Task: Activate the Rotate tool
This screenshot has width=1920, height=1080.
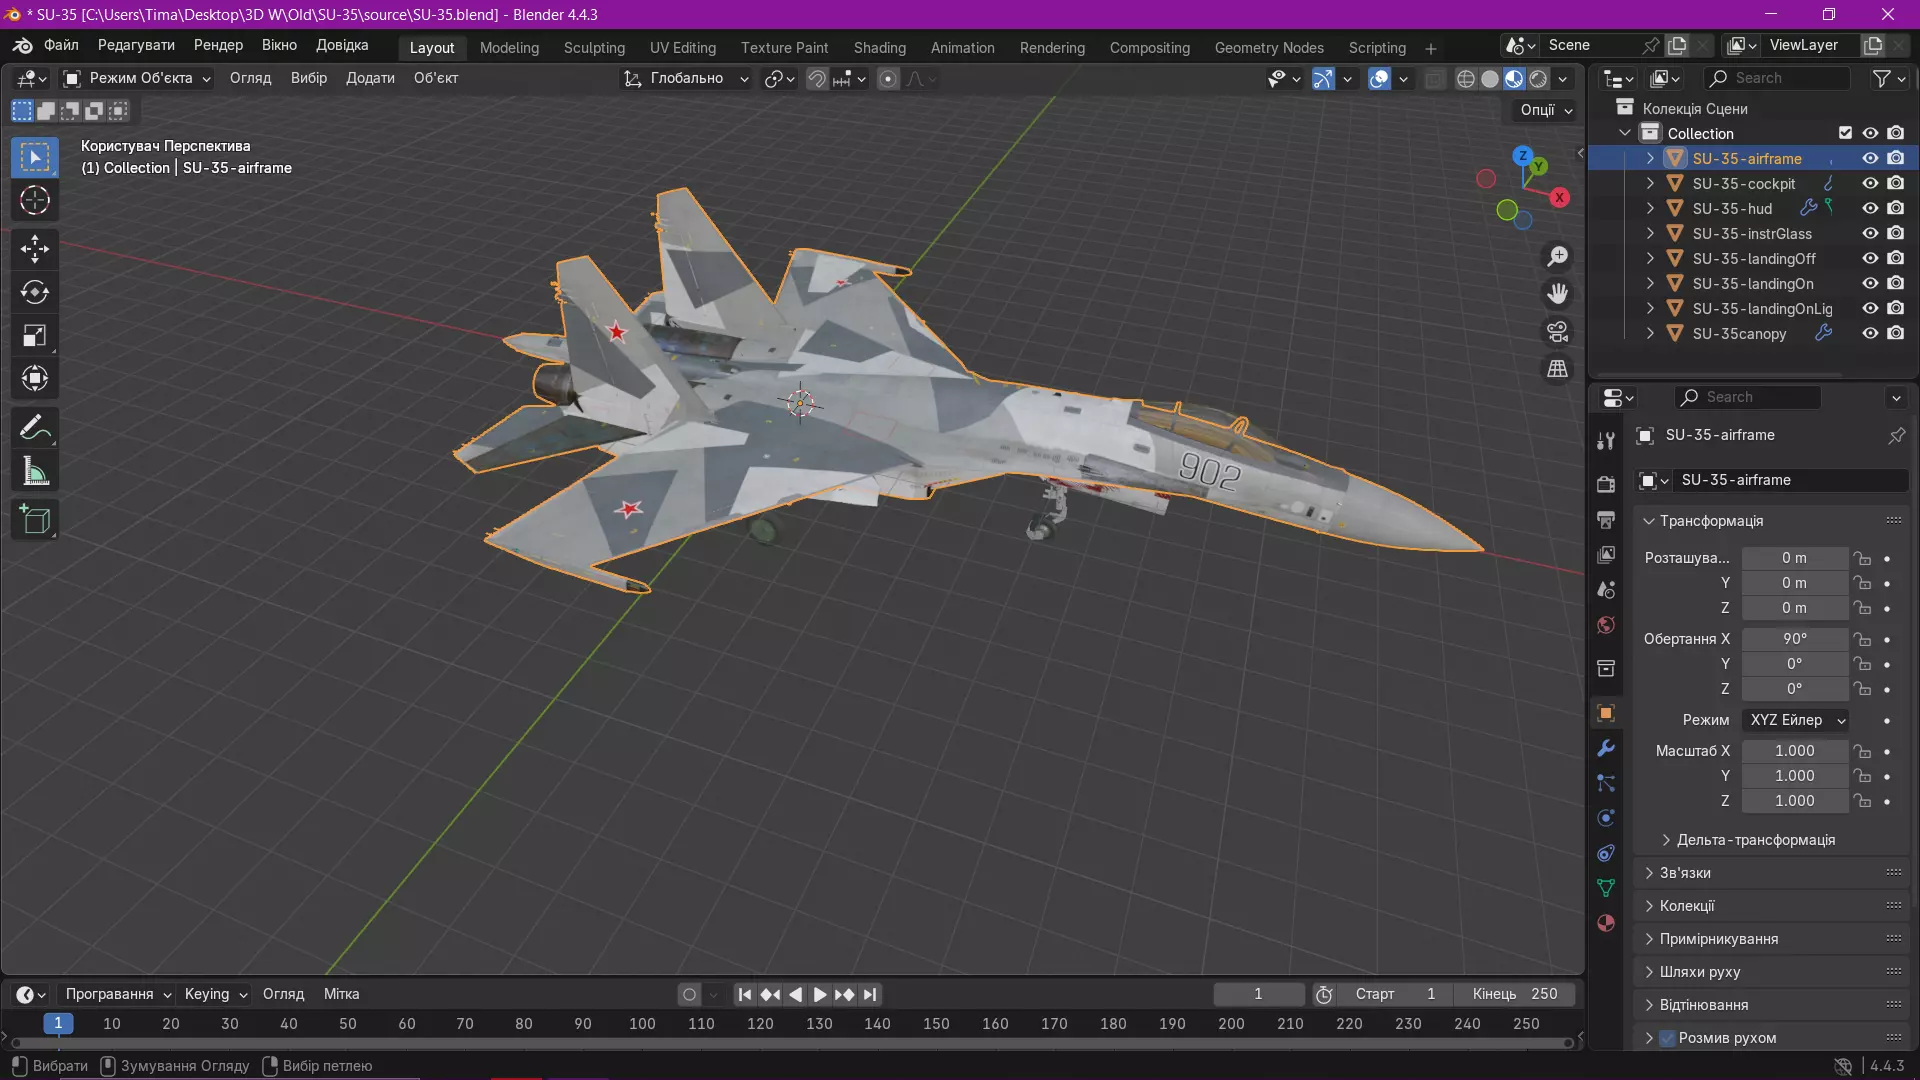Action: point(35,292)
